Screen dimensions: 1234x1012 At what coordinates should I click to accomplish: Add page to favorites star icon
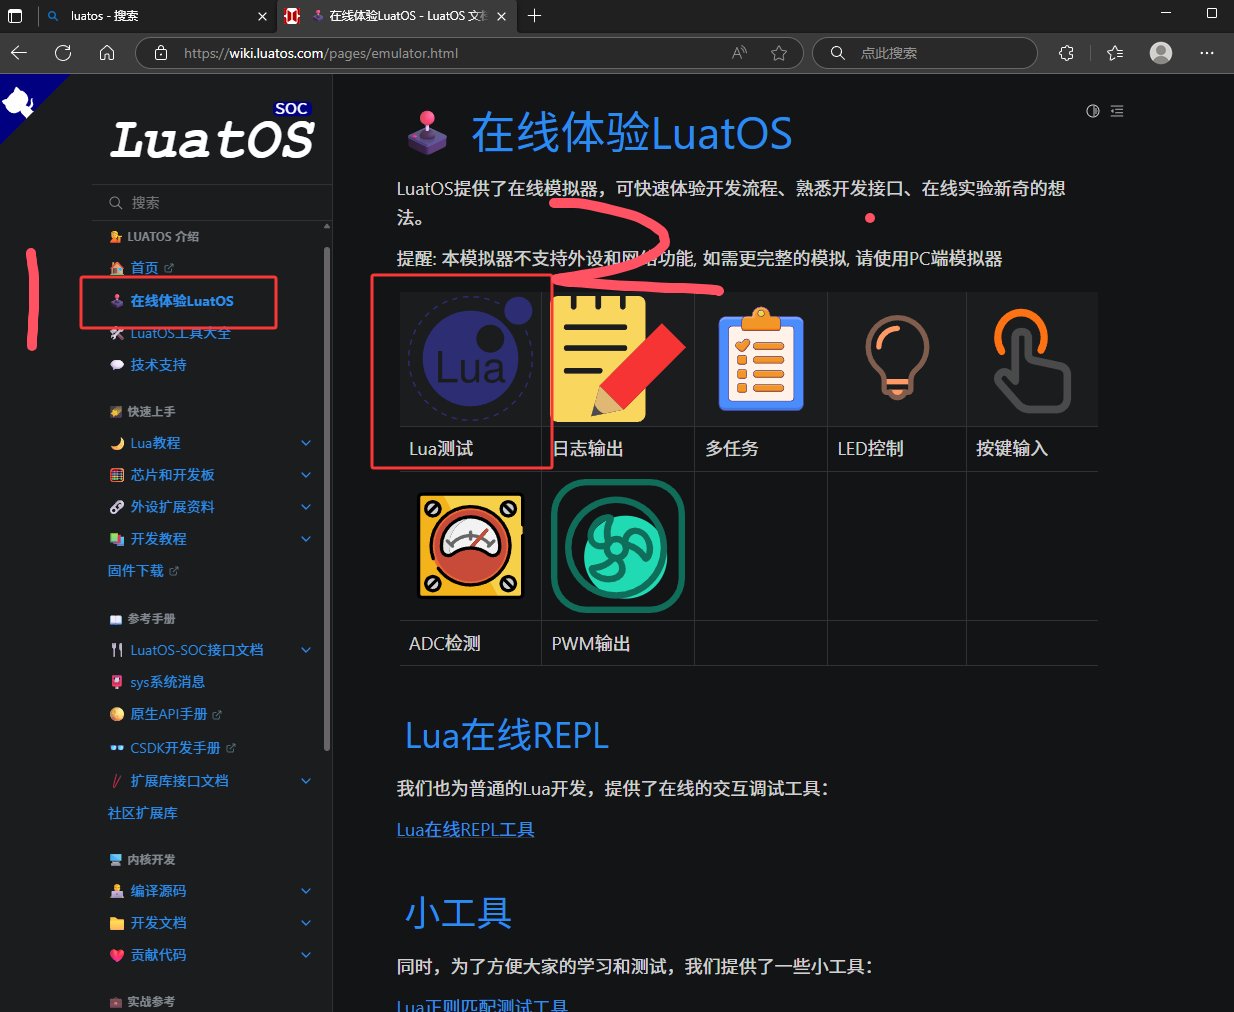(x=779, y=53)
